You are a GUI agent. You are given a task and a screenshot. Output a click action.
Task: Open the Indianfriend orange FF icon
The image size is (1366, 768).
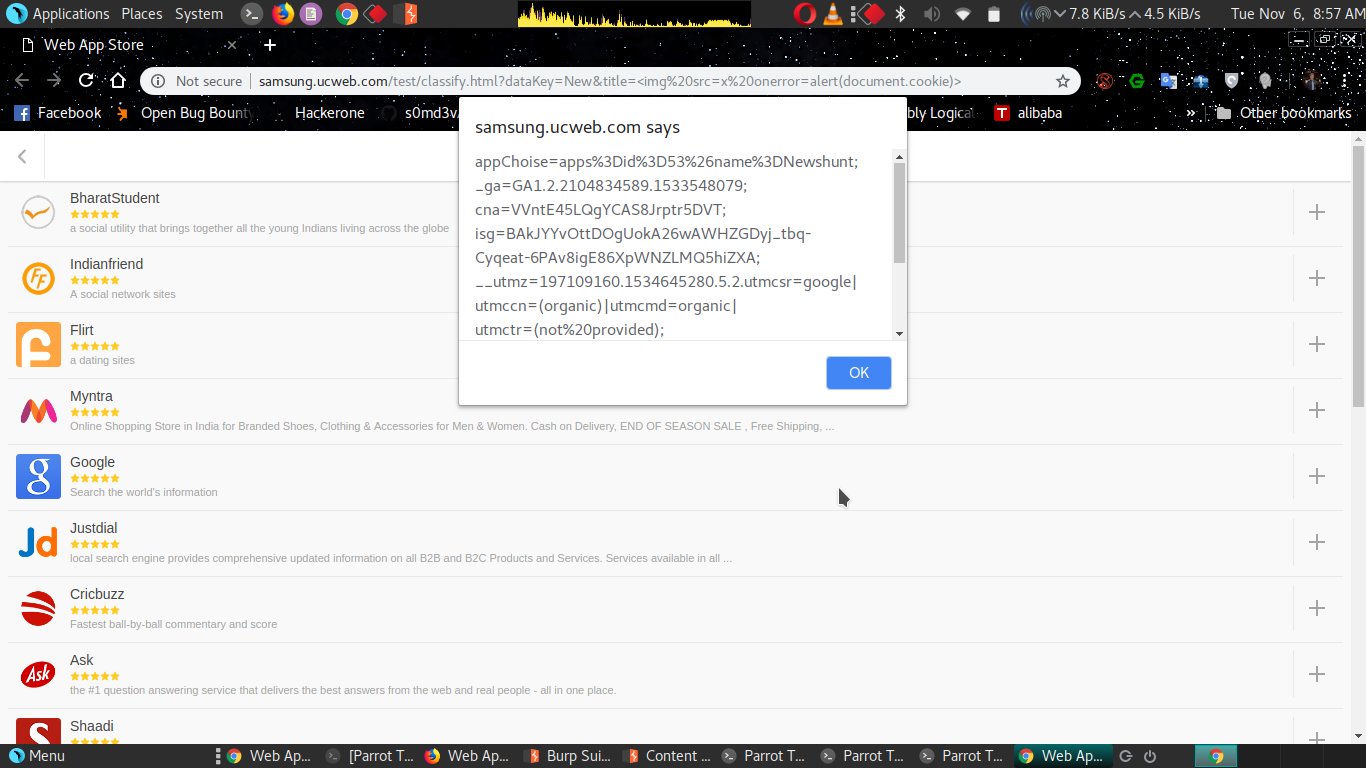pyautogui.click(x=38, y=278)
